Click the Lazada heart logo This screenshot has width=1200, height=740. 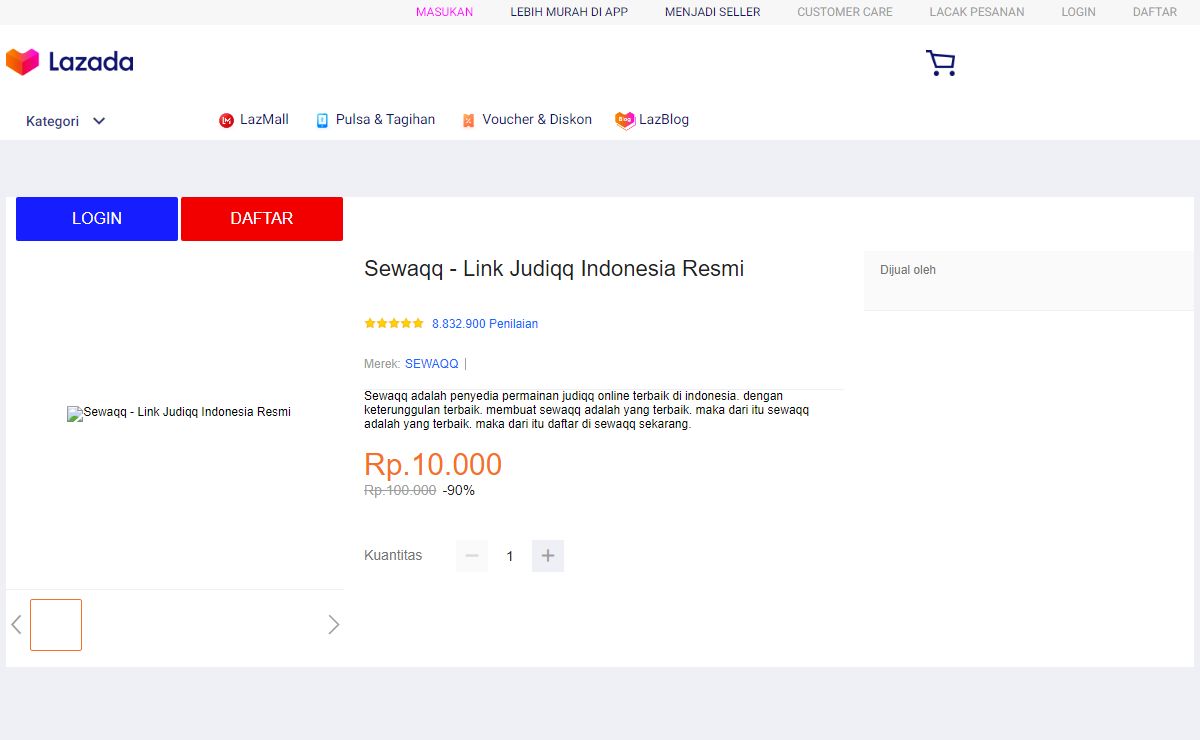point(22,62)
